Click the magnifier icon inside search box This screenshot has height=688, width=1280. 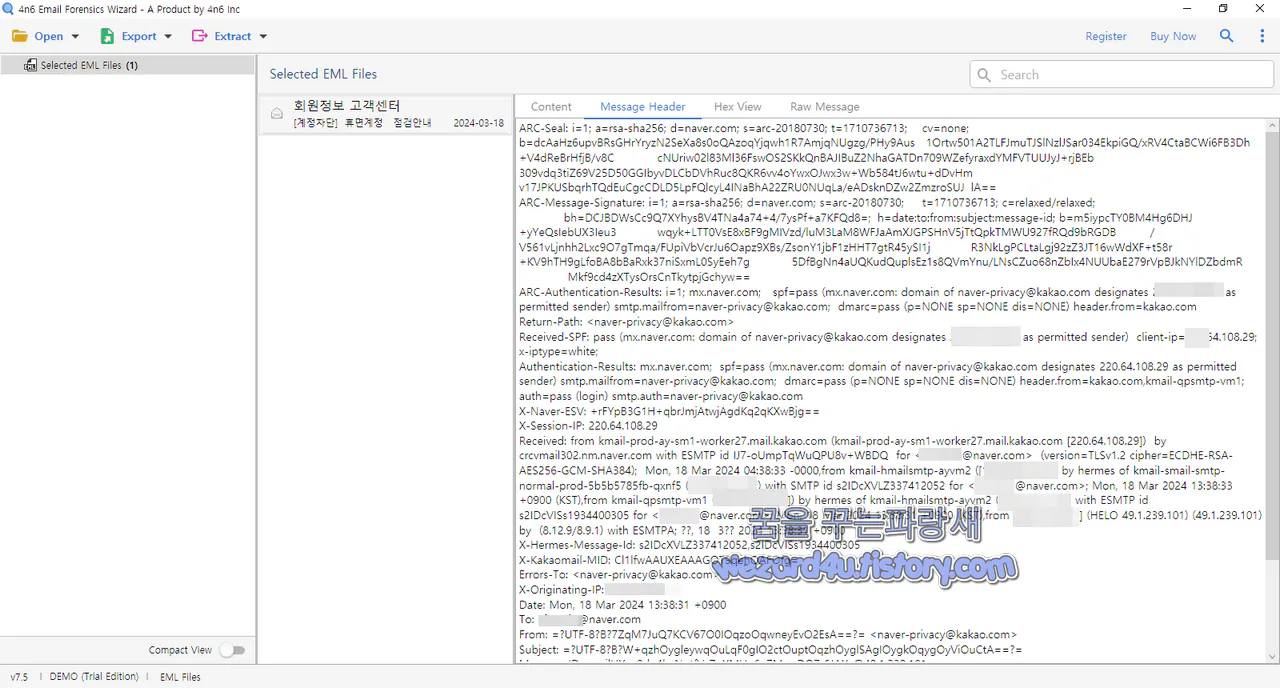(x=985, y=75)
